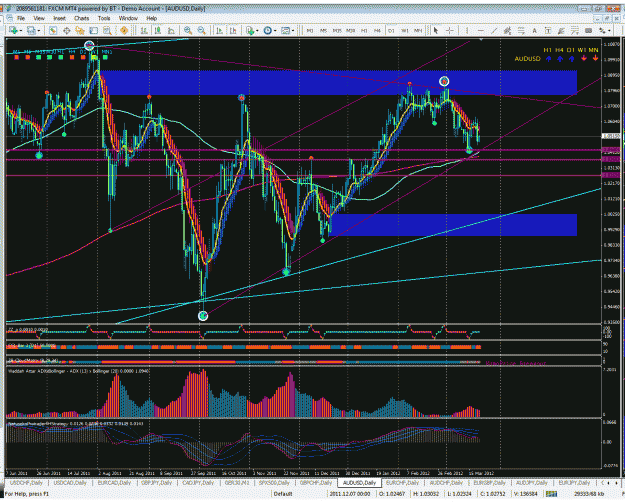Click the AUDUSD label in chart corner
The image size is (625, 502).
pos(527,59)
